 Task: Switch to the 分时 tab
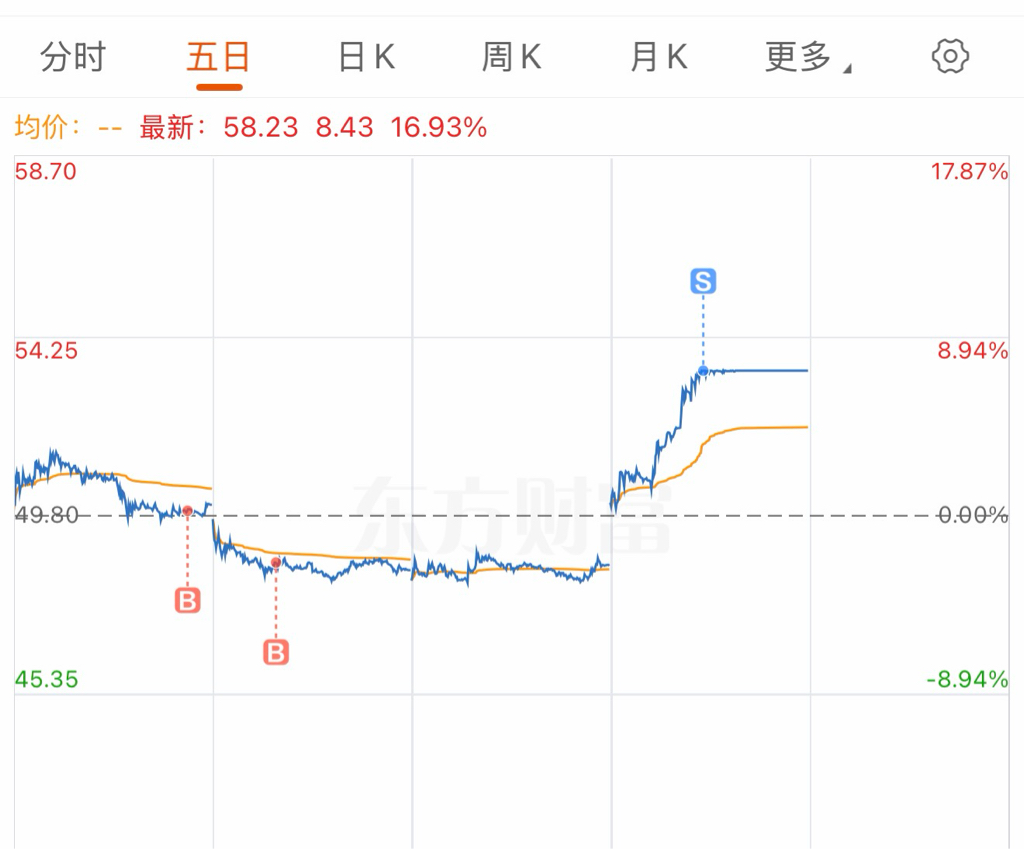pyautogui.click(x=73, y=57)
